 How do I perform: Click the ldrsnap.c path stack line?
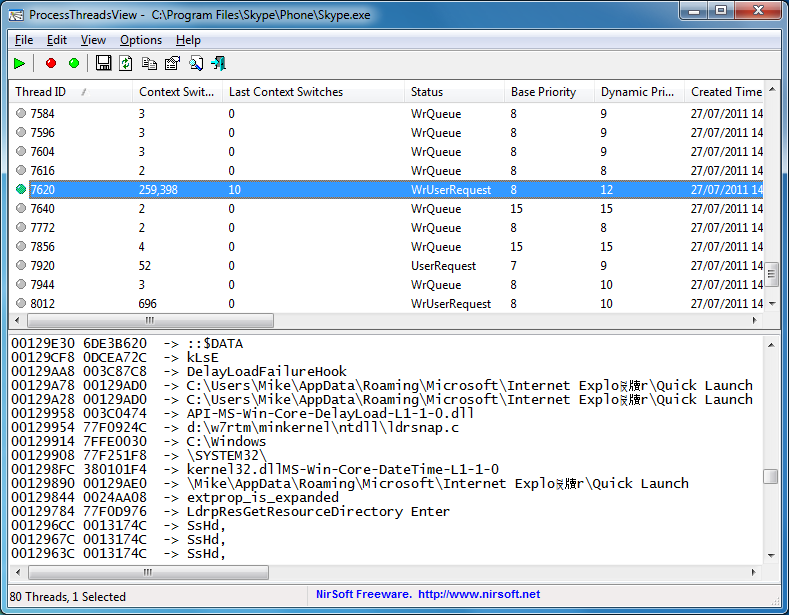click(x=235, y=427)
